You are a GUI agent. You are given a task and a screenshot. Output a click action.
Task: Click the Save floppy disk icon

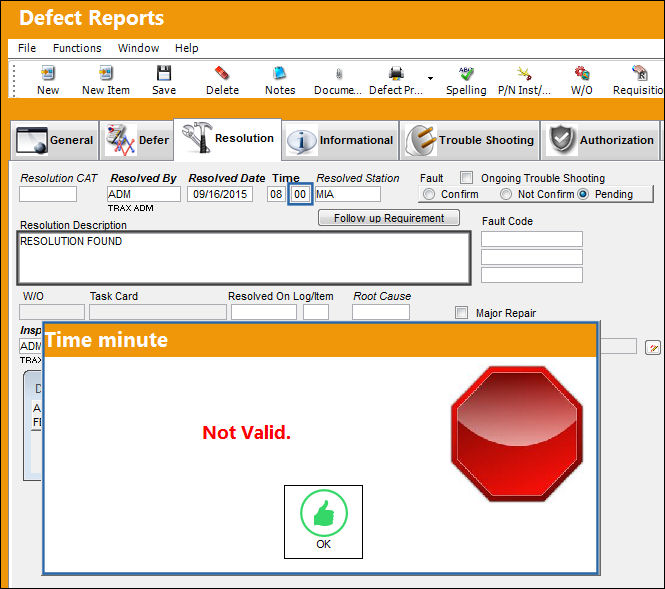164,73
